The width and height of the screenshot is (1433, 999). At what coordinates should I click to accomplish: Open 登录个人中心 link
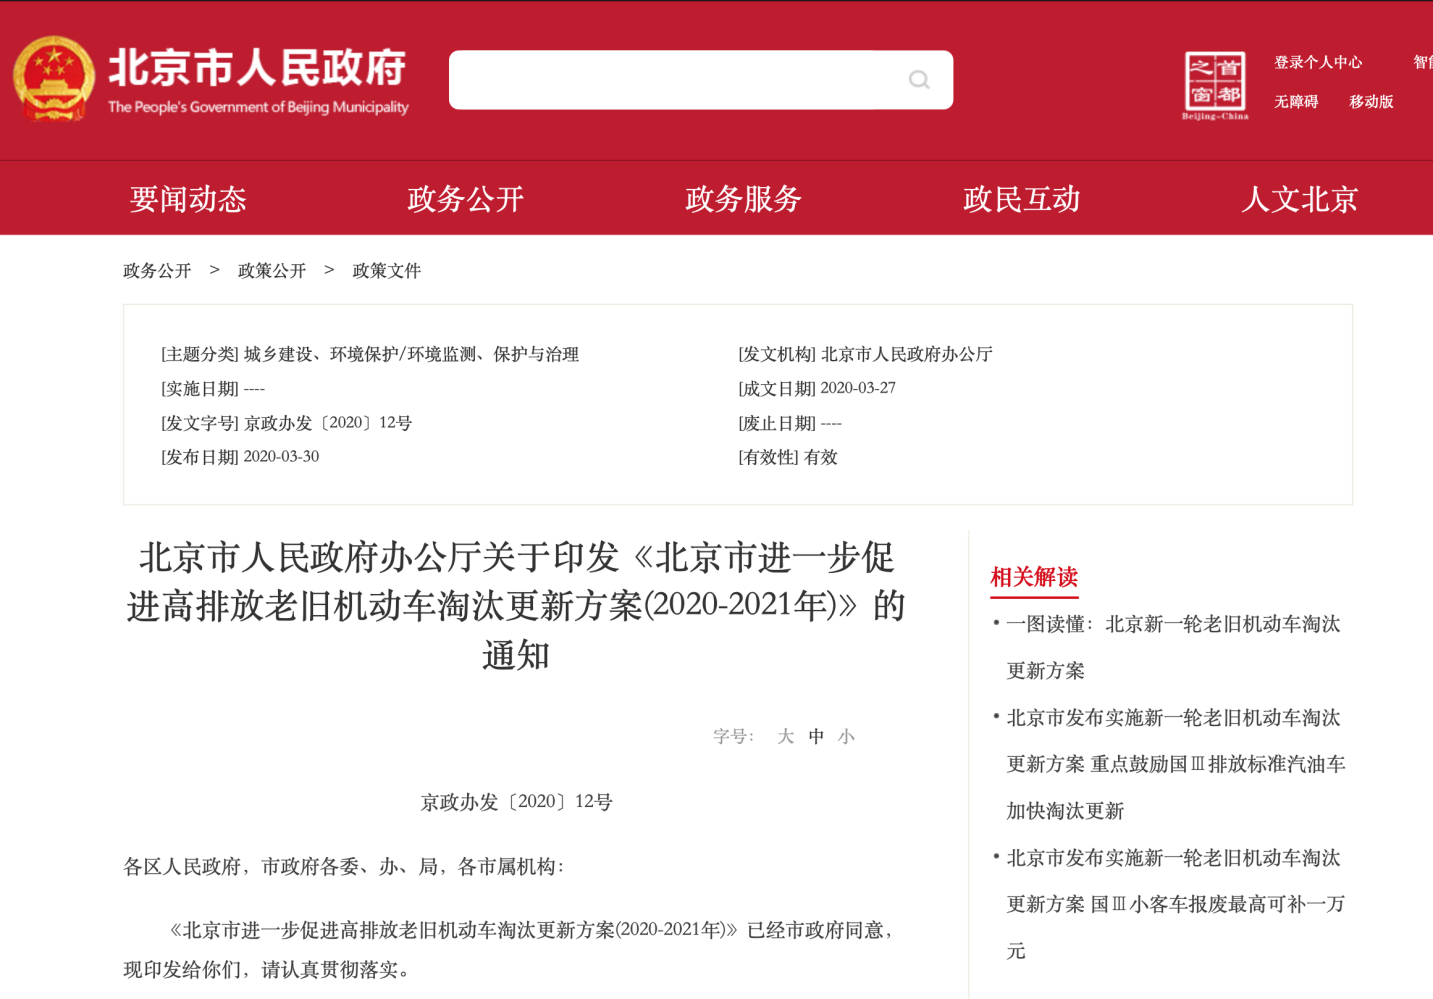pos(1317,62)
